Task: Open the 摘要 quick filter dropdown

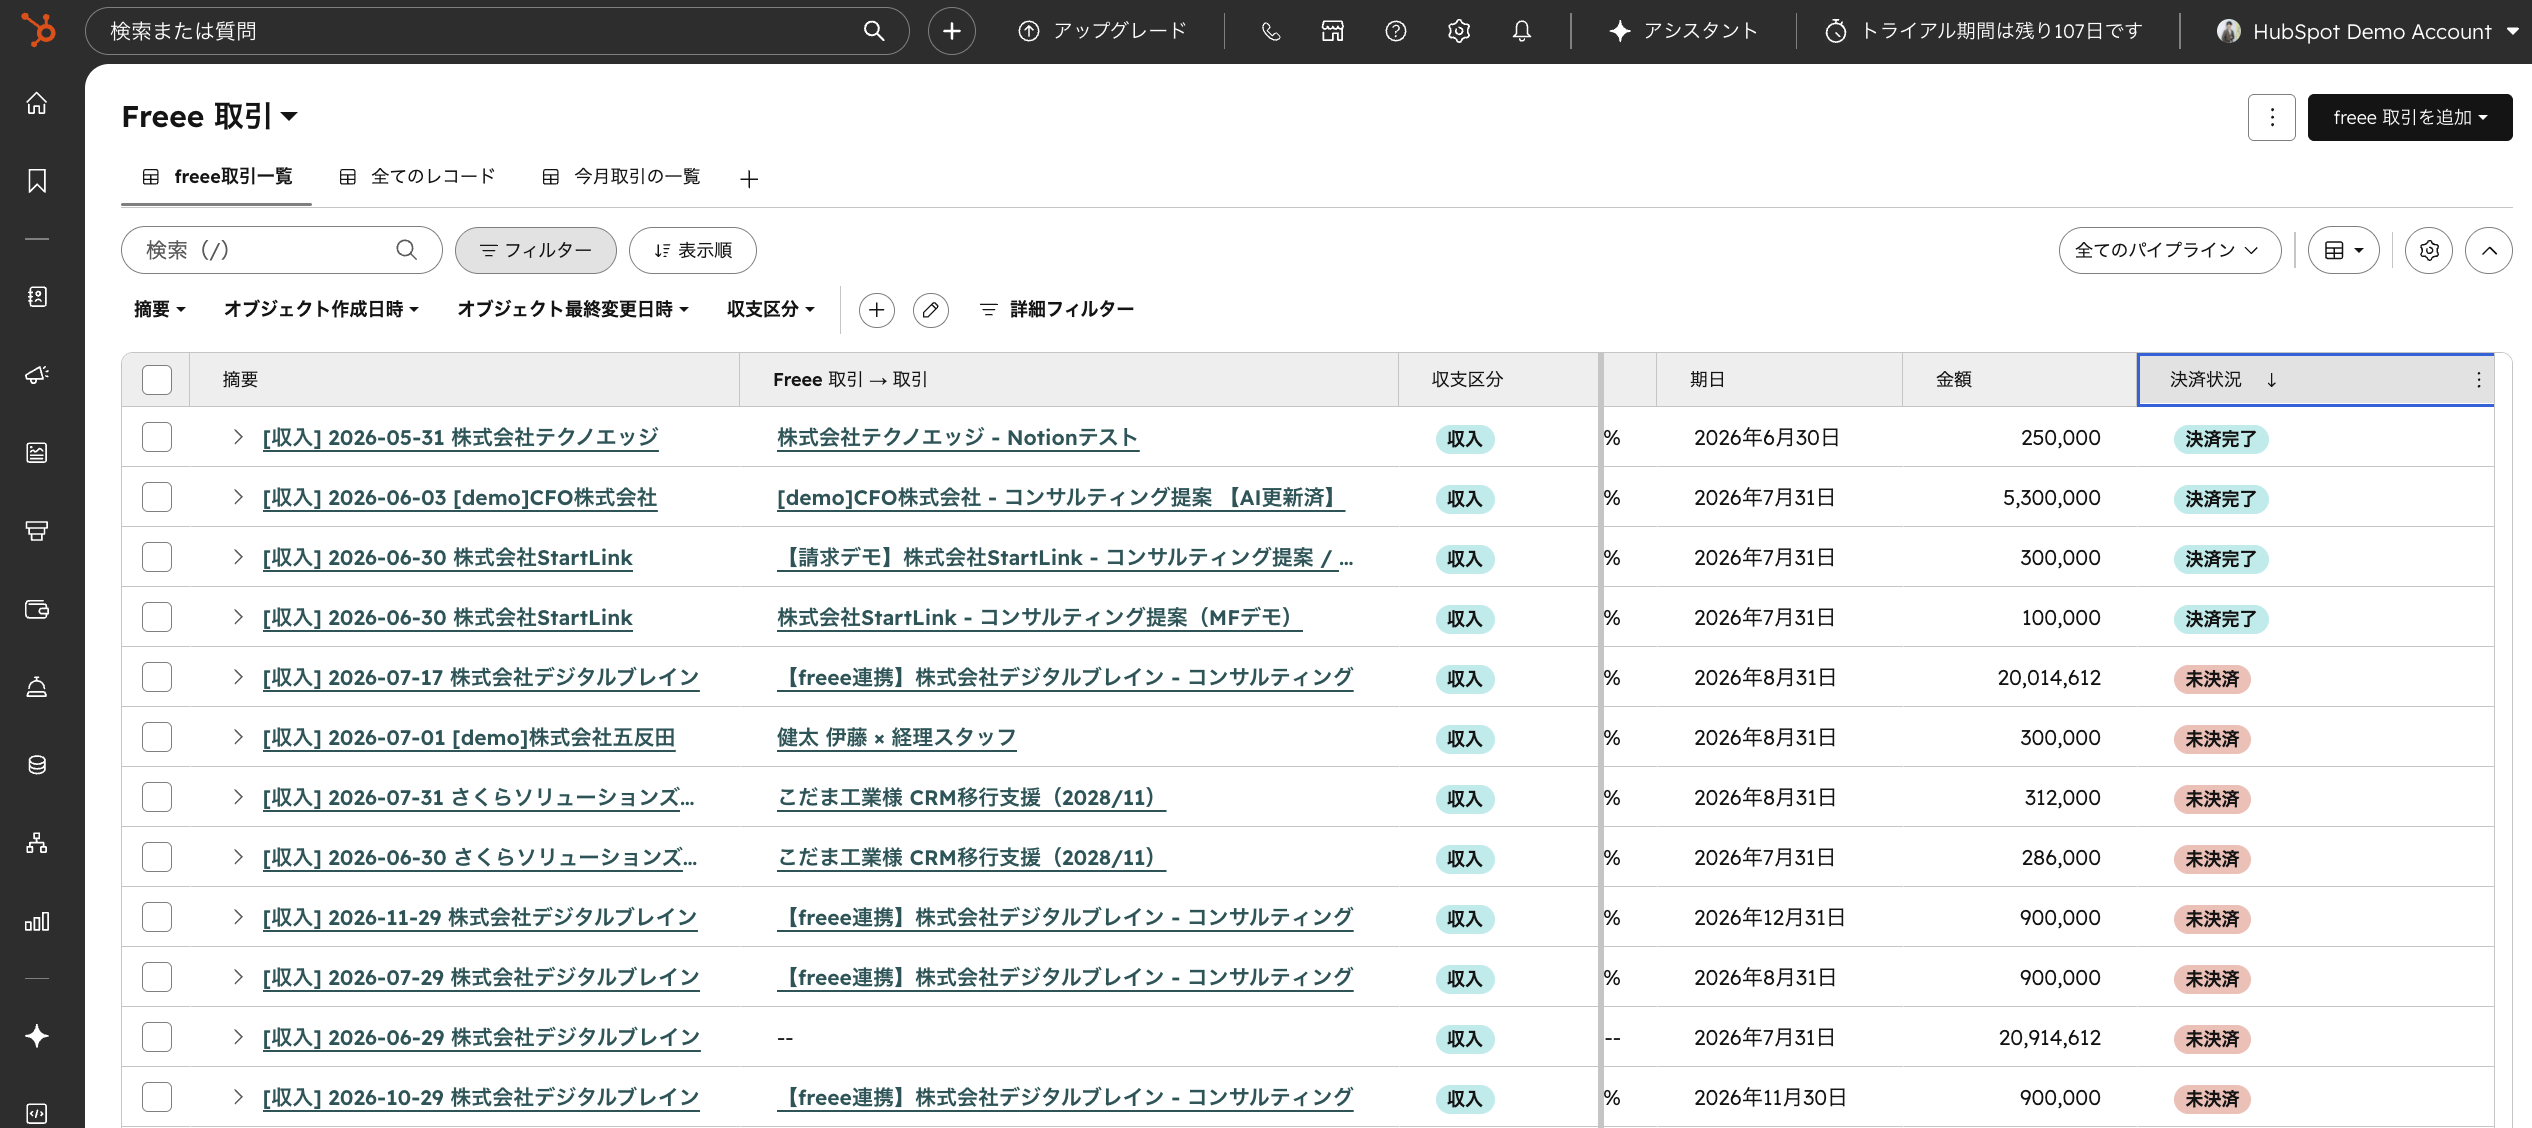Action: click(160, 310)
